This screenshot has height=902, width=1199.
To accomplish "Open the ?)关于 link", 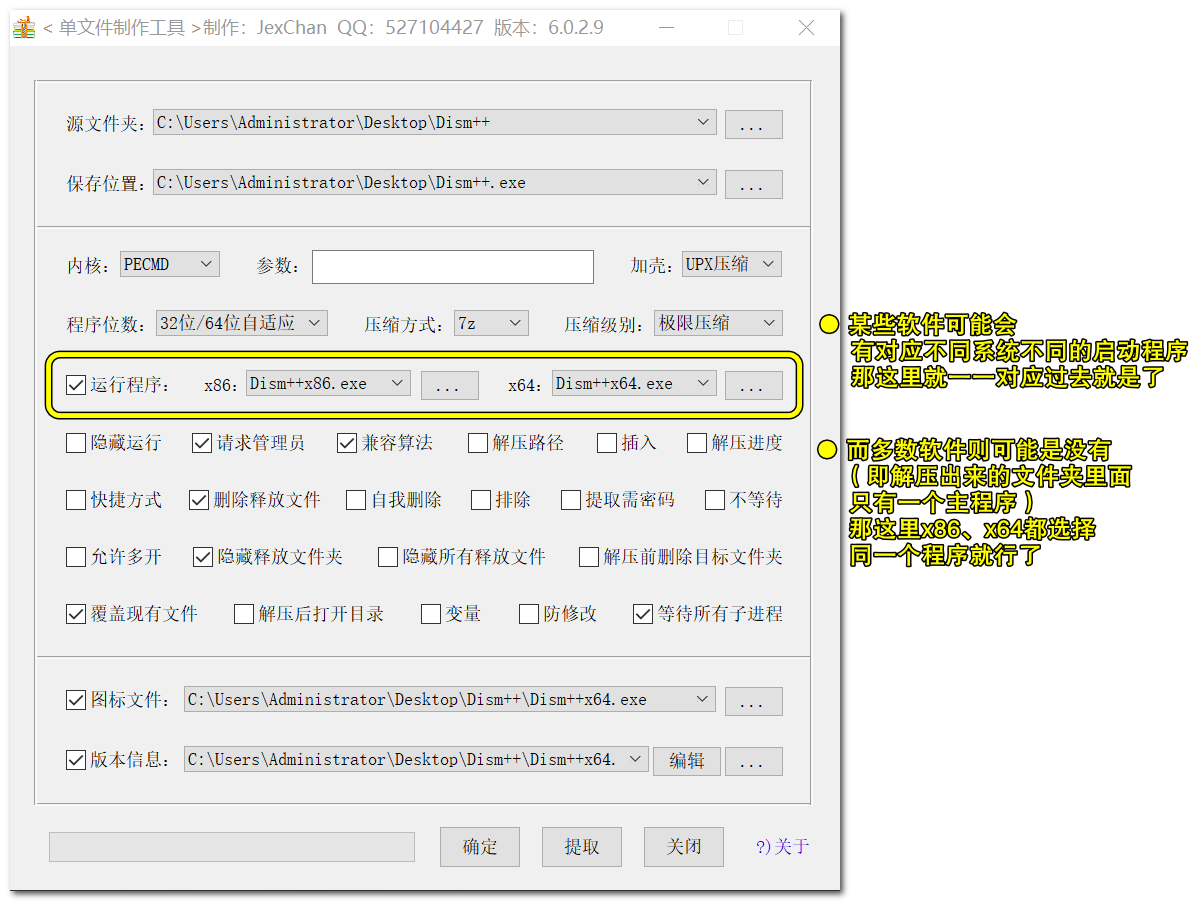I will click(782, 847).
